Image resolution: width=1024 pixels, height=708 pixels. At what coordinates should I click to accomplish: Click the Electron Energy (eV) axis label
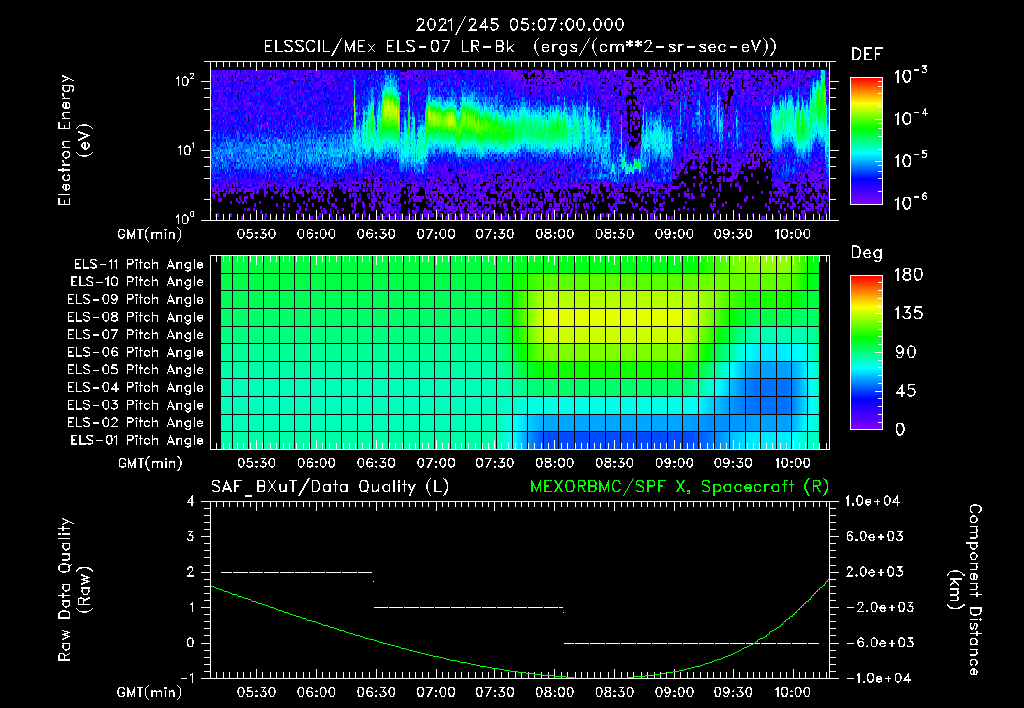74,140
